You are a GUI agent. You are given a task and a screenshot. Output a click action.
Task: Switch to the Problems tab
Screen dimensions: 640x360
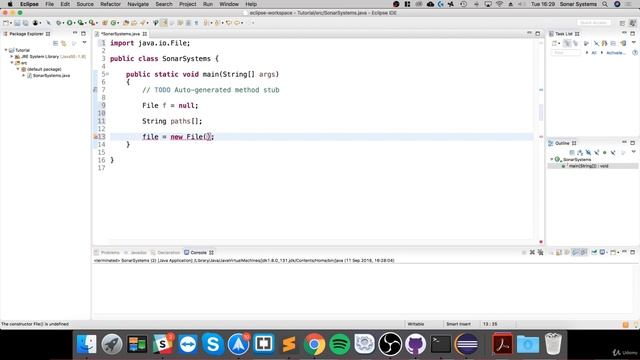[107, 253]
